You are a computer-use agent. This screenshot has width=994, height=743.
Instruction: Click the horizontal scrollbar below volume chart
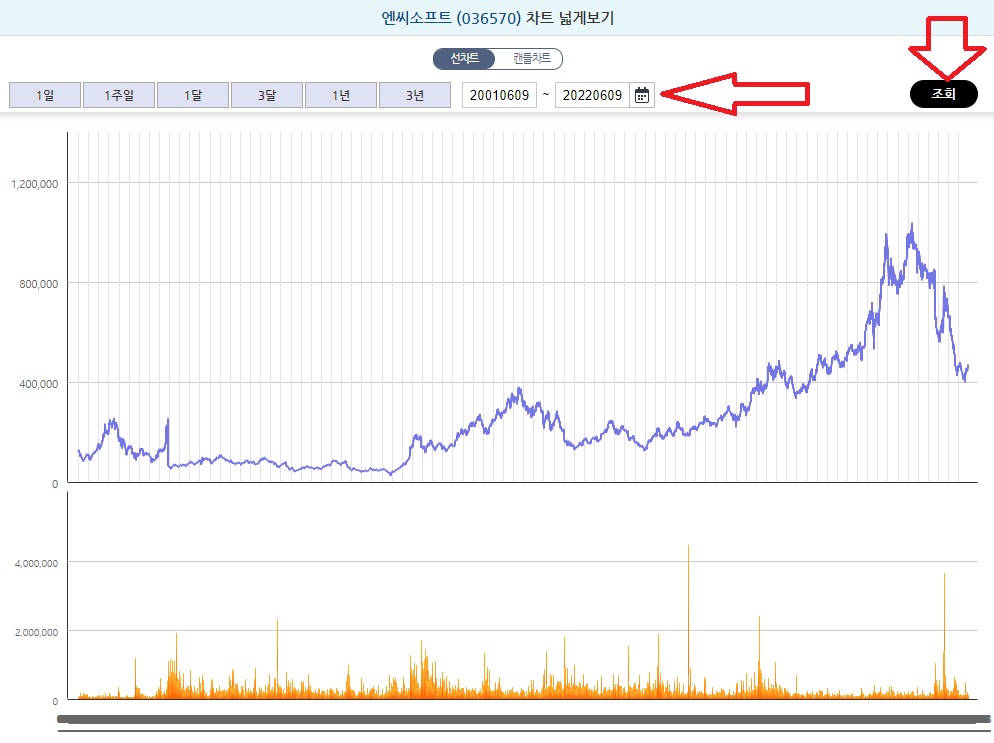tap(520, 719)
